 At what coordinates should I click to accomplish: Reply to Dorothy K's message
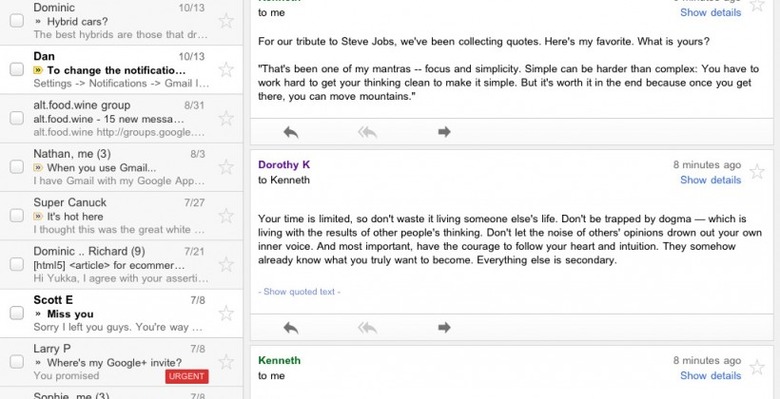tap(291, 327)
